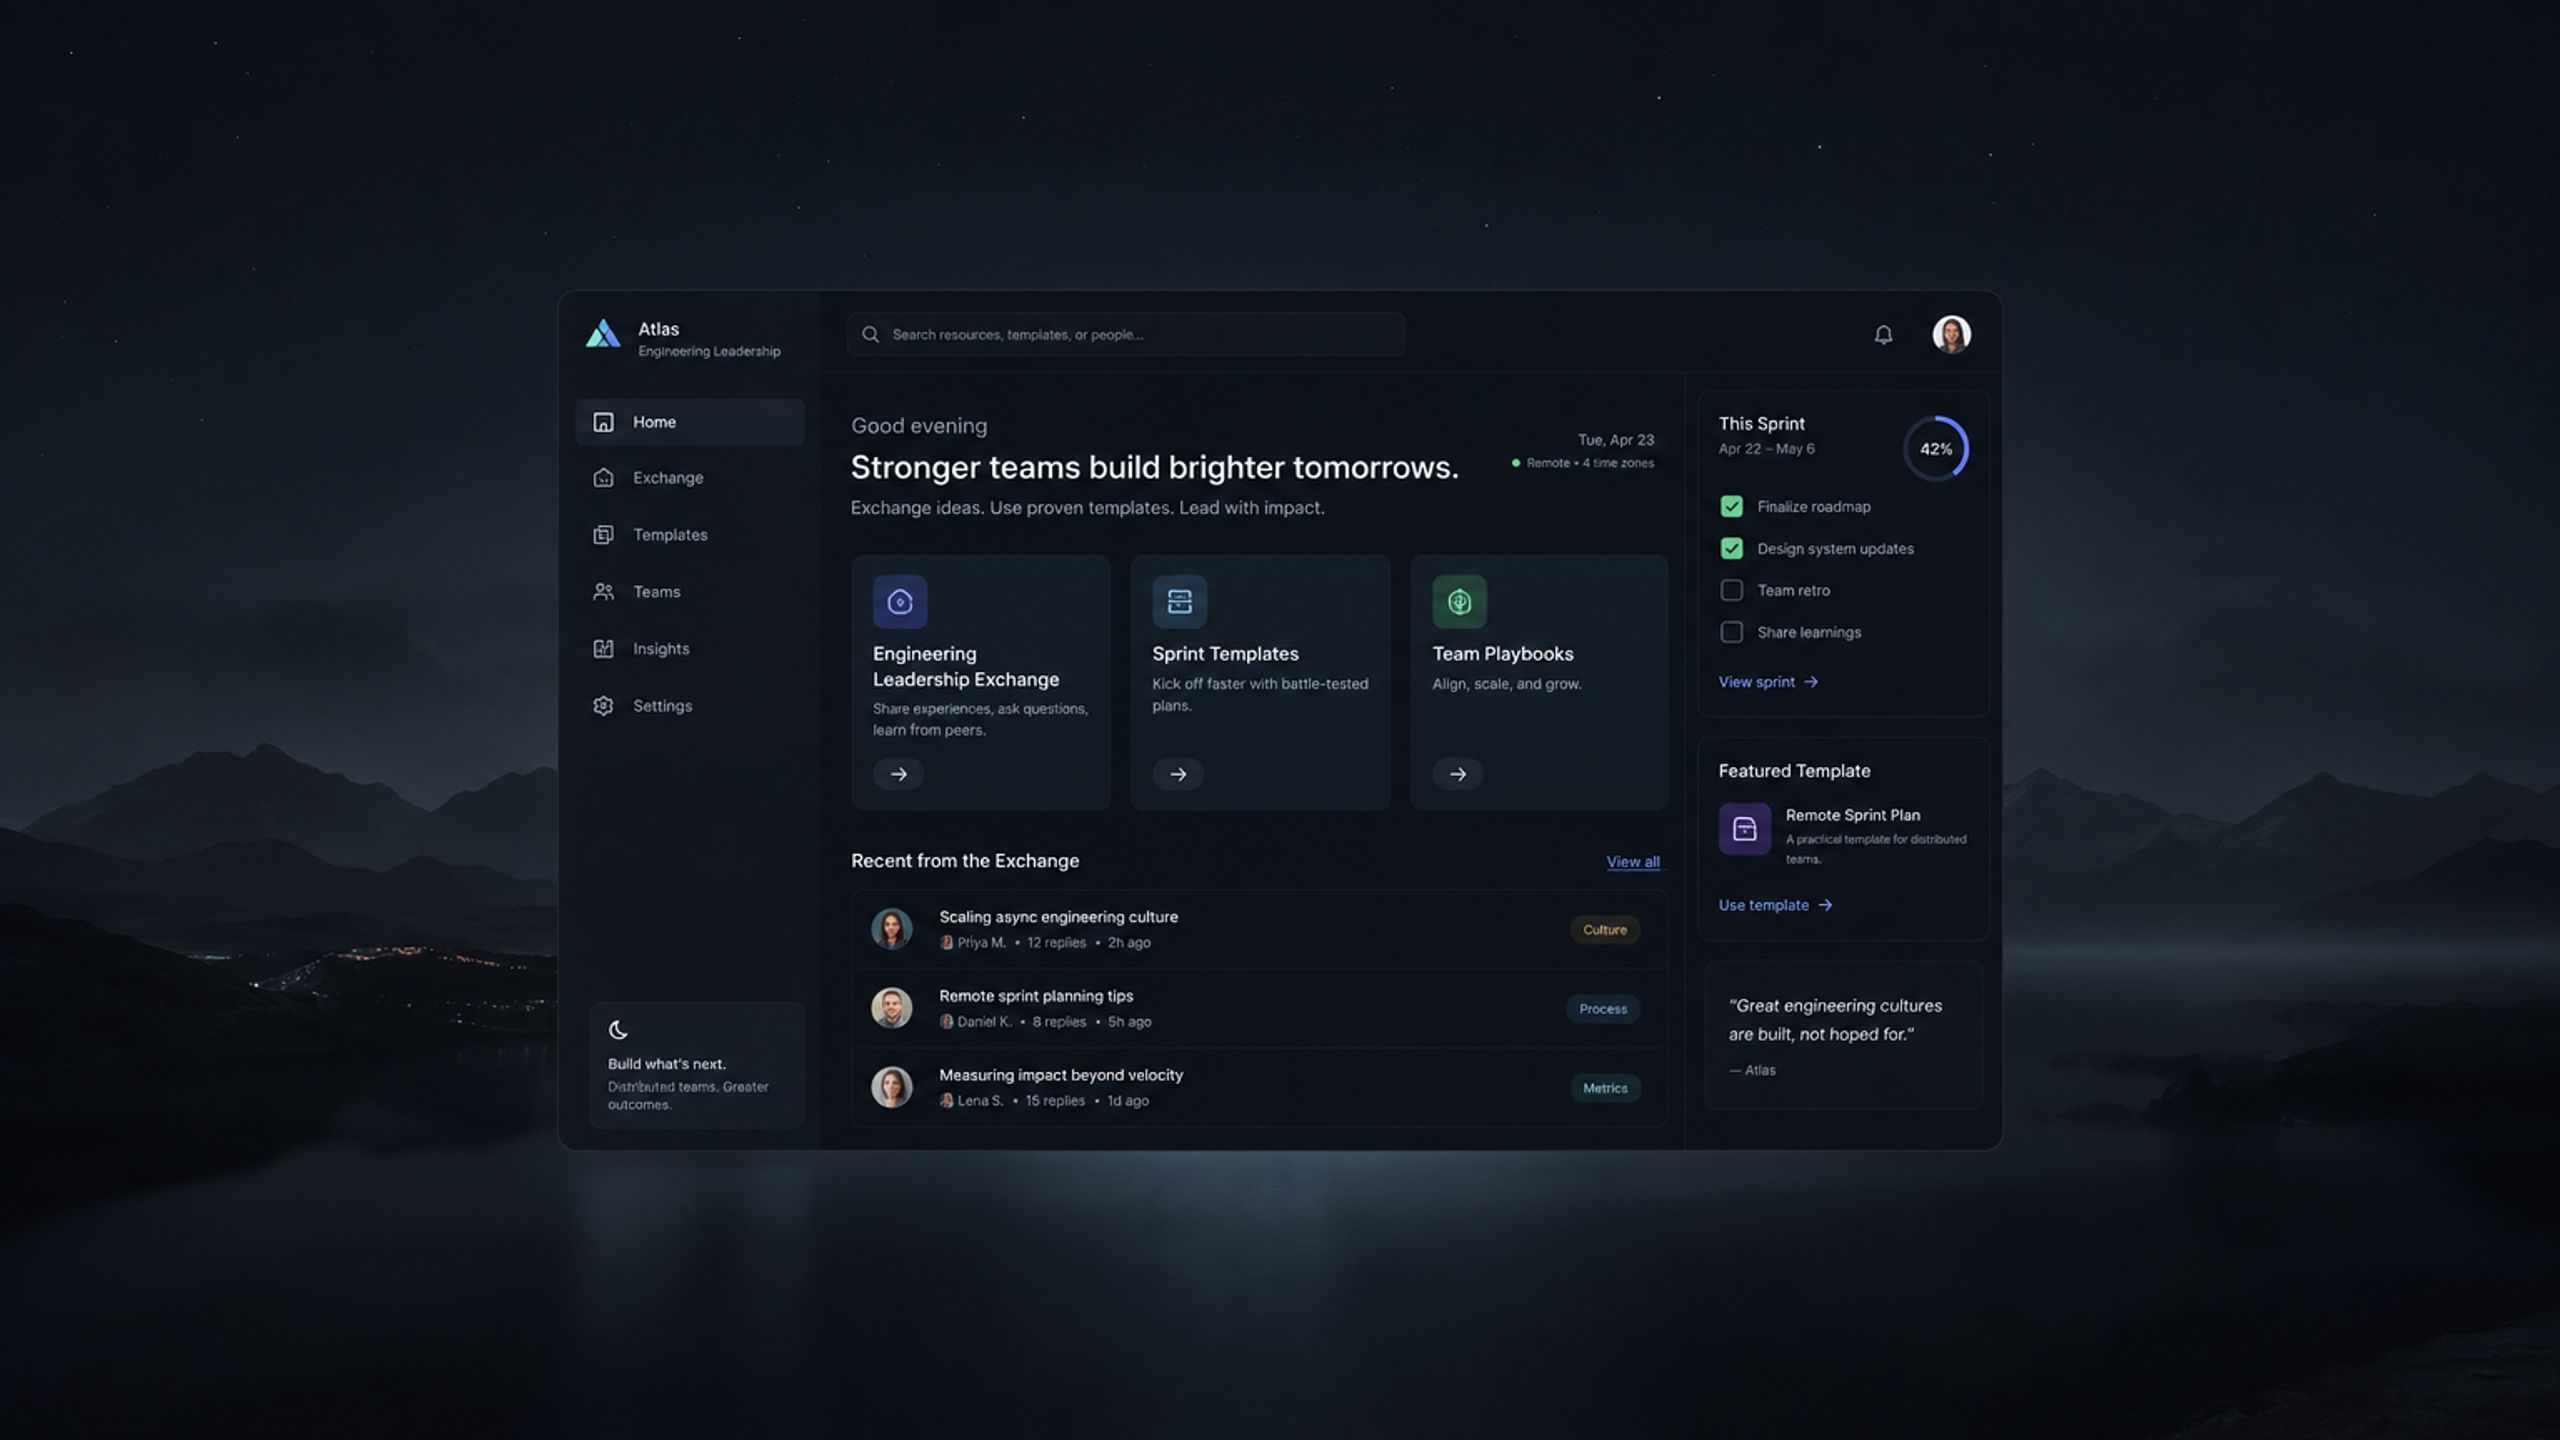Click the Sprint Templates card icon
Screen dimensions: 2560x1440
(1179, 602)
